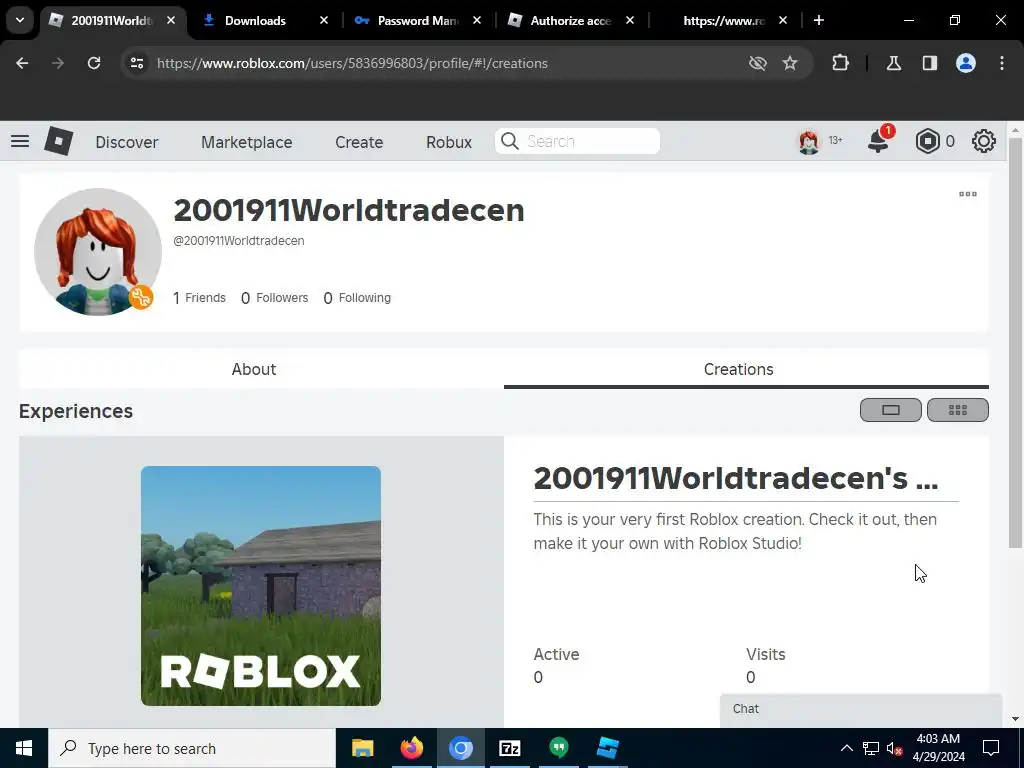The height and width of the screenshot is (768, 1024).
Task: Open 7-Zip from the taskbar
Action: pyautogui.click(x=509, y=748)
